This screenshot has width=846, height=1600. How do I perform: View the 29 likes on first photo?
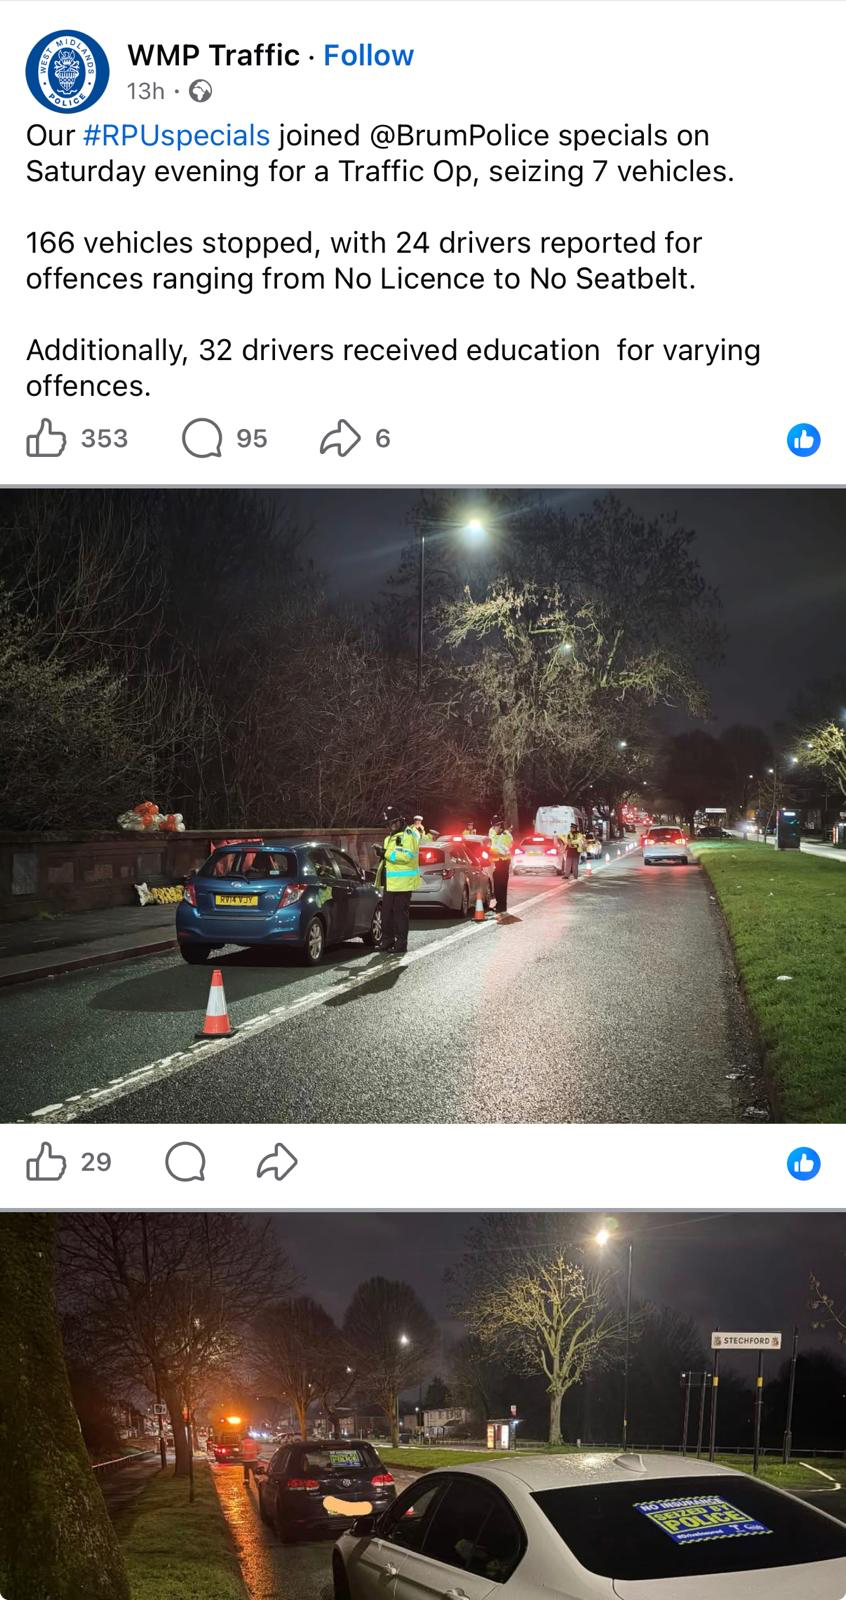pos(96,1162)
